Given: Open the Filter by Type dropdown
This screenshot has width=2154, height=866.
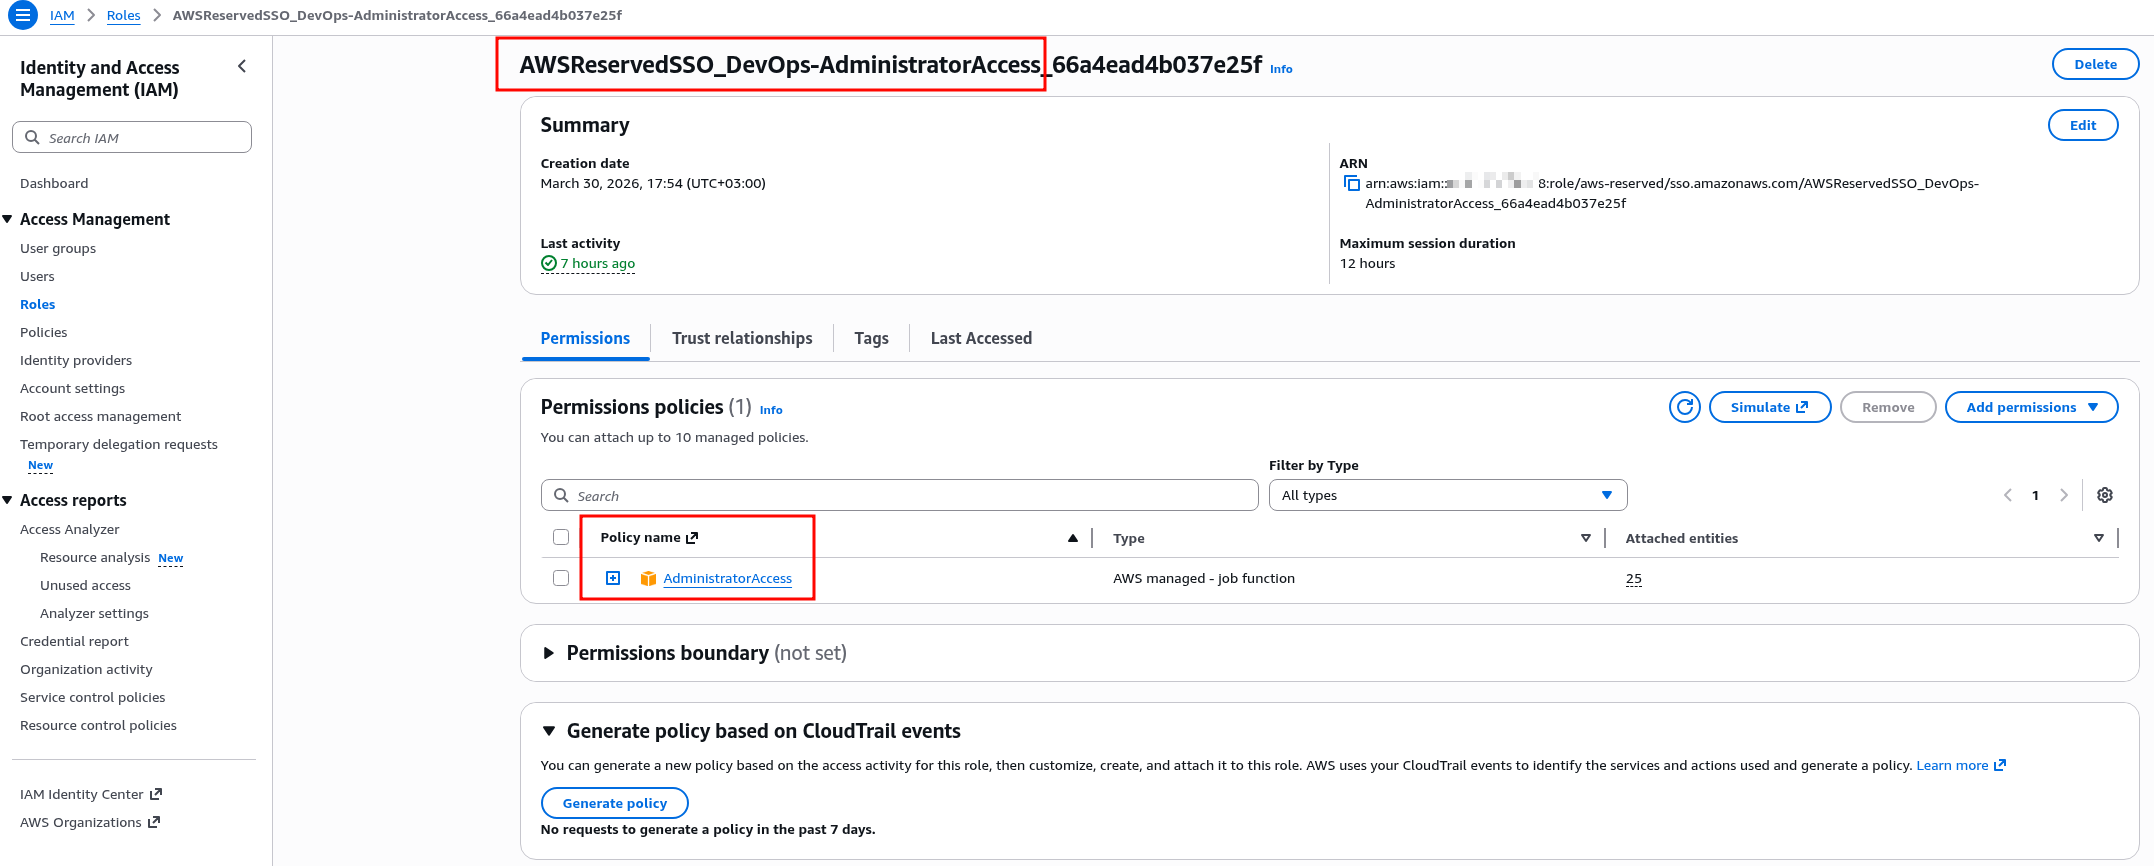Looking at the screenshot, I should [1447, 495].
